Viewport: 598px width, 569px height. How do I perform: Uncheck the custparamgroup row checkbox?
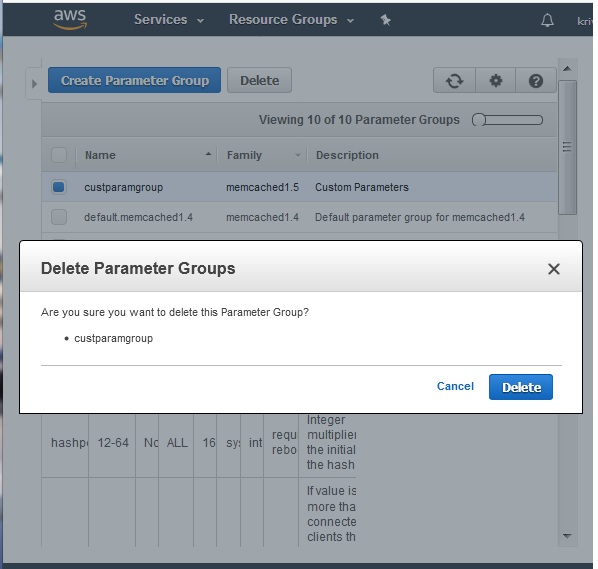point(59,187)
